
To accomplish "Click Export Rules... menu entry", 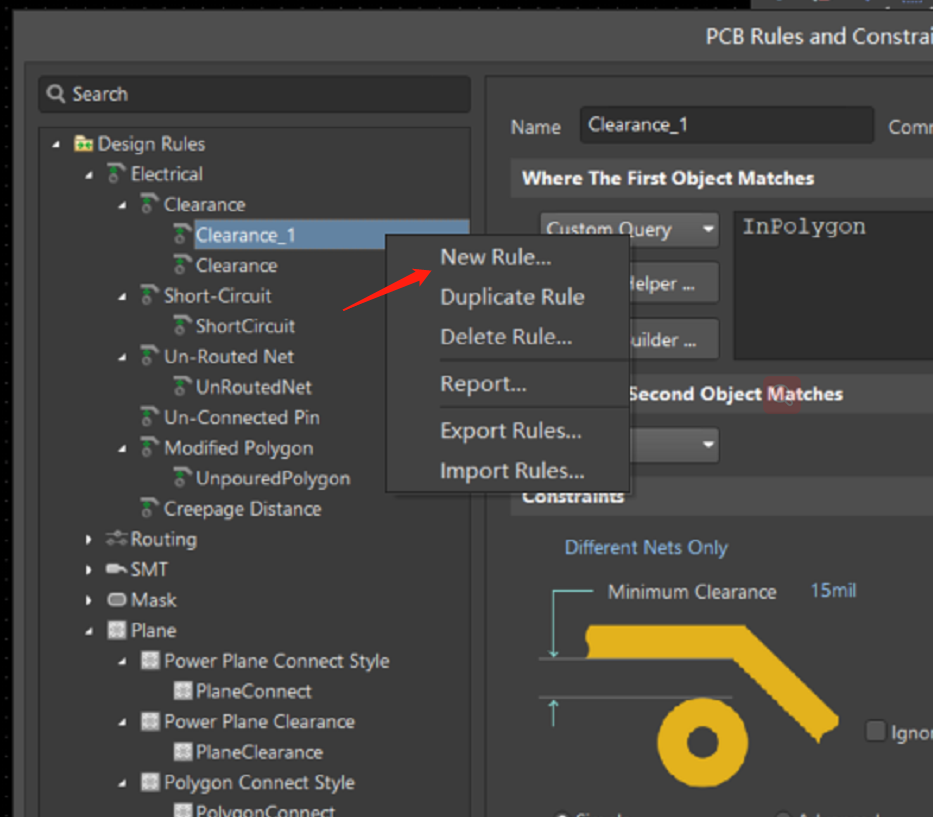I will point(511,431).
